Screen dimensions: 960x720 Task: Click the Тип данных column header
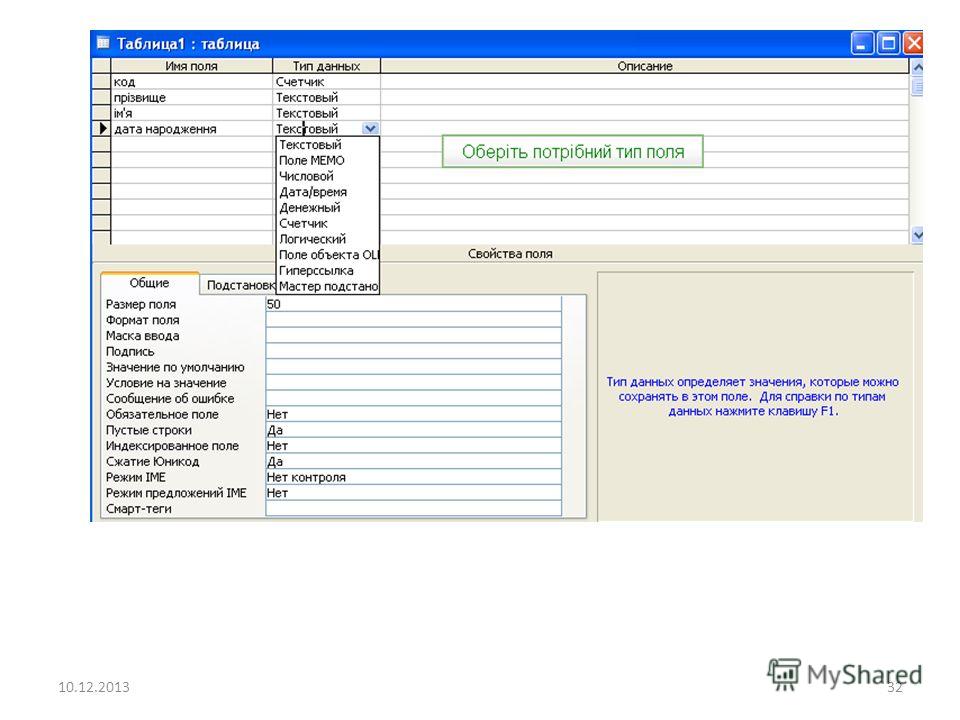(x=326, y=66)
